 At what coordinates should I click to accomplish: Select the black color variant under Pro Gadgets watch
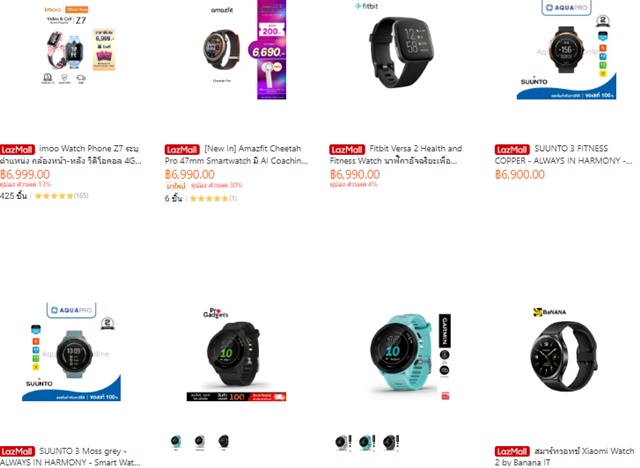[224, 442]
